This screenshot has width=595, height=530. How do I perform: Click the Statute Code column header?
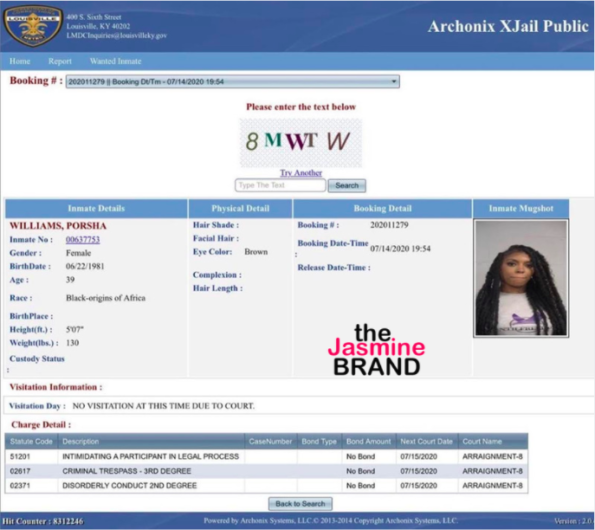tap(31, 442)
